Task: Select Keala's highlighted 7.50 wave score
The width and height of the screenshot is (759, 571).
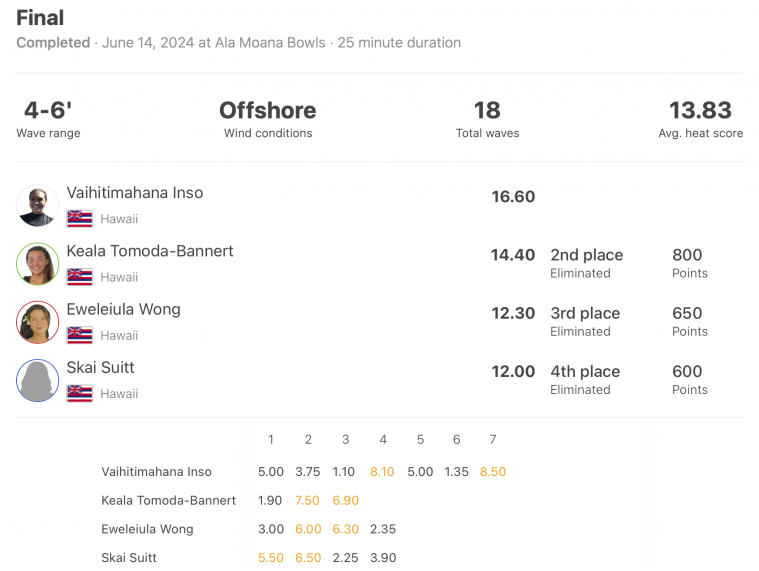Action: [307, 500]
